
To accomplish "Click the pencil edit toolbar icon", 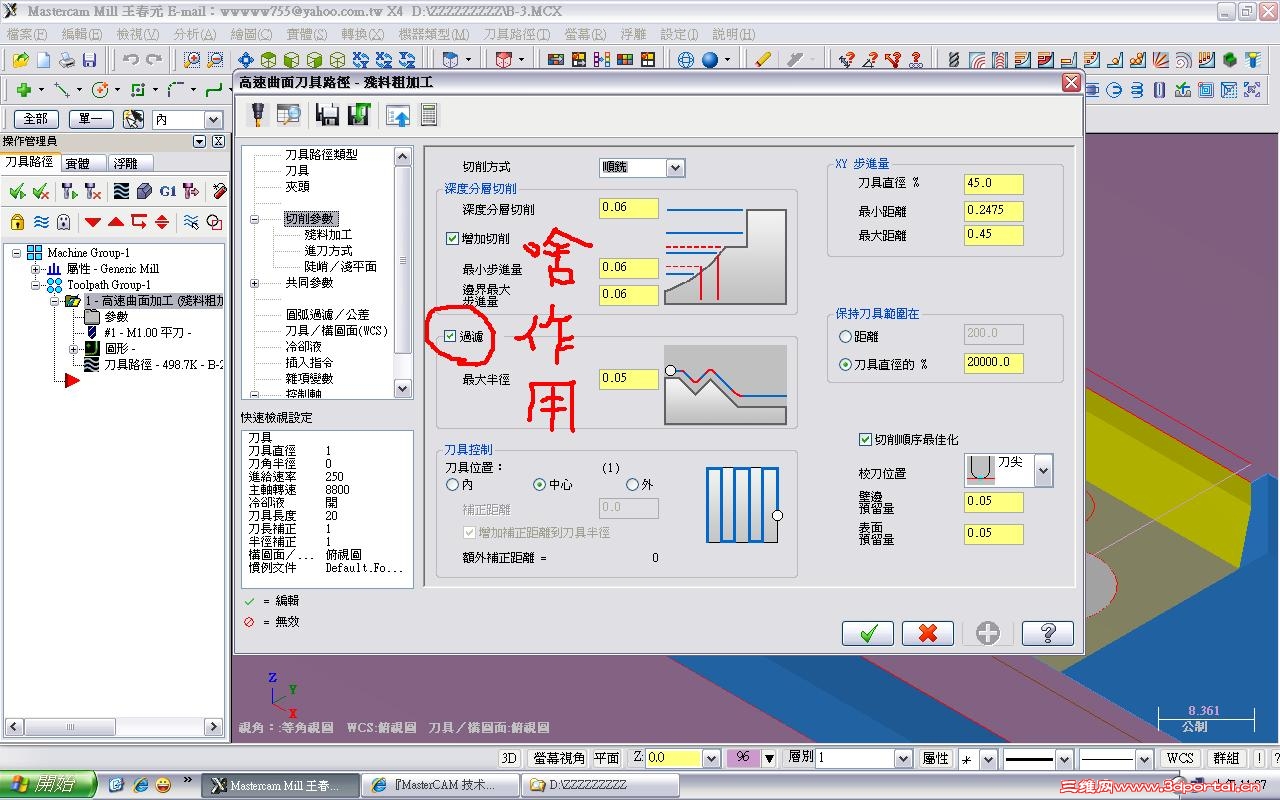I will 764,60.
